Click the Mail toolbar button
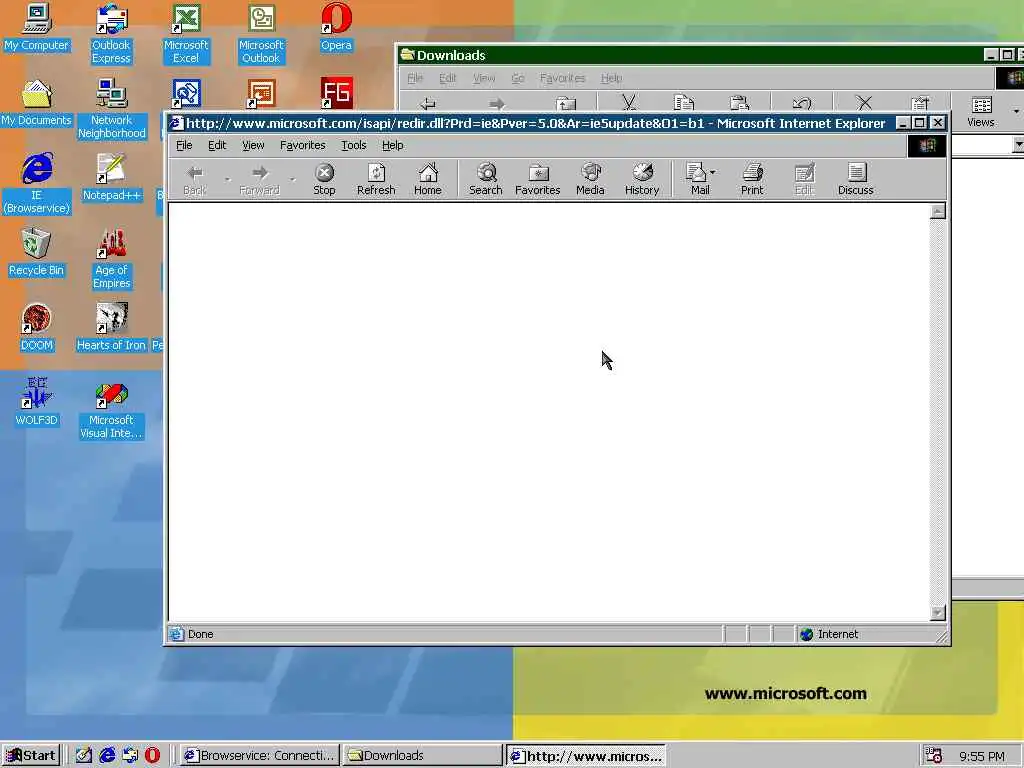This screenshot has height=768, width=1024. click(x=696, y=180)
